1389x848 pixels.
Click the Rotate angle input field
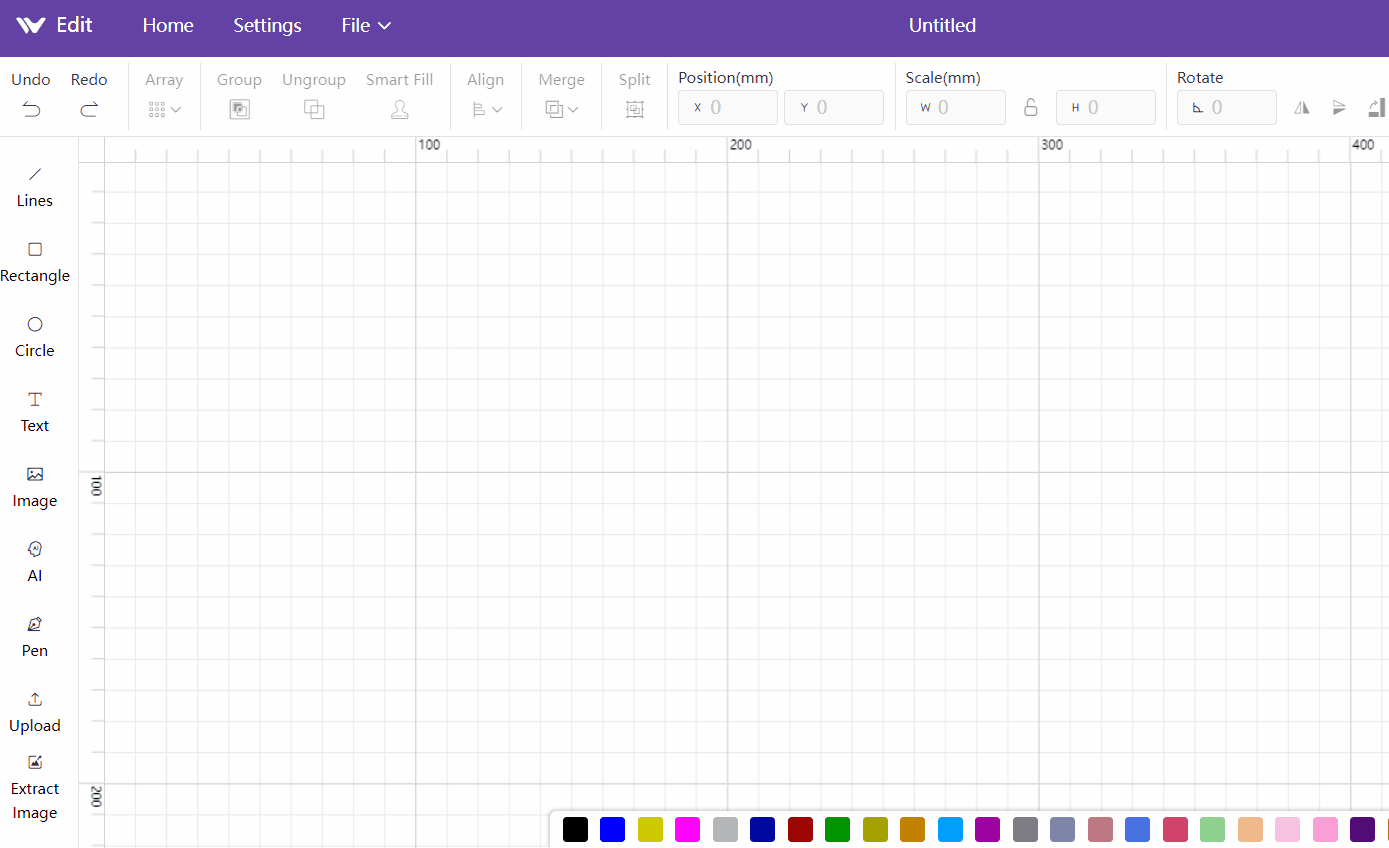pyautogui.click(x=1227, y=108)
